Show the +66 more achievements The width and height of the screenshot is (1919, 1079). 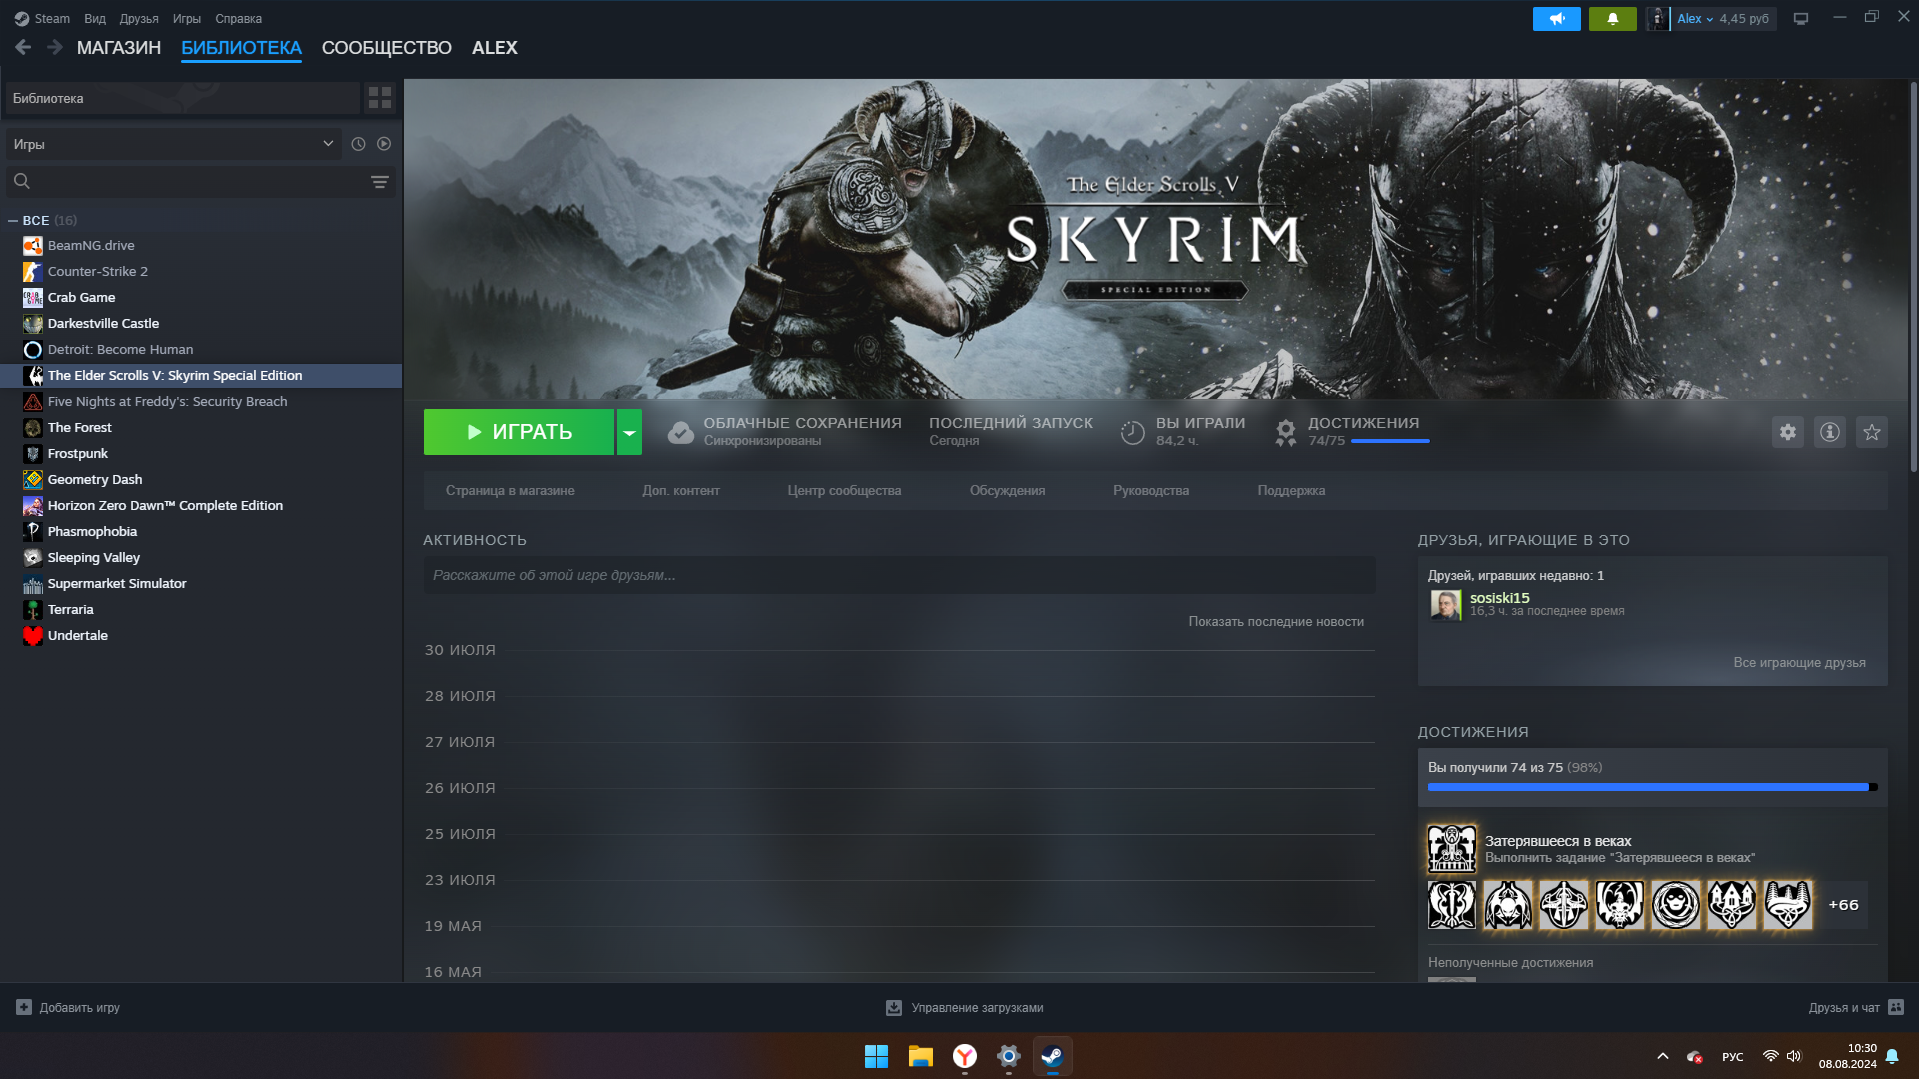coord(1843,905)
